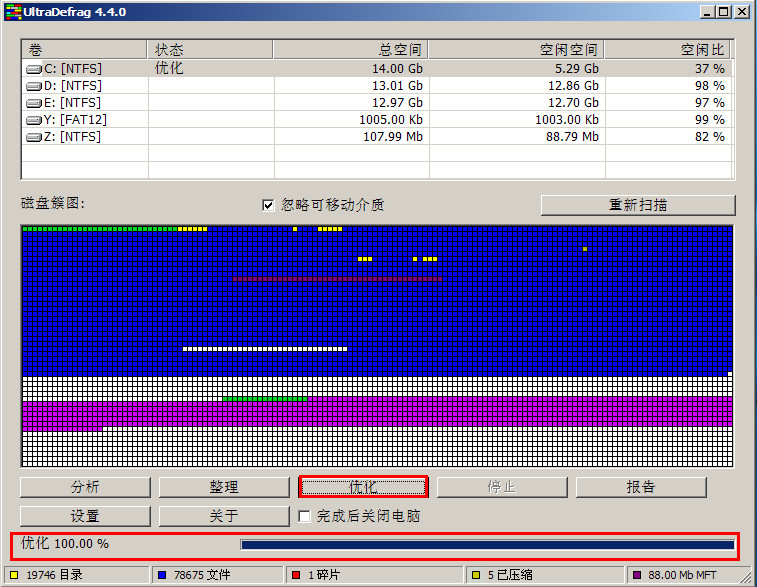Click the yellow 目录 legend square

point(14,575)
